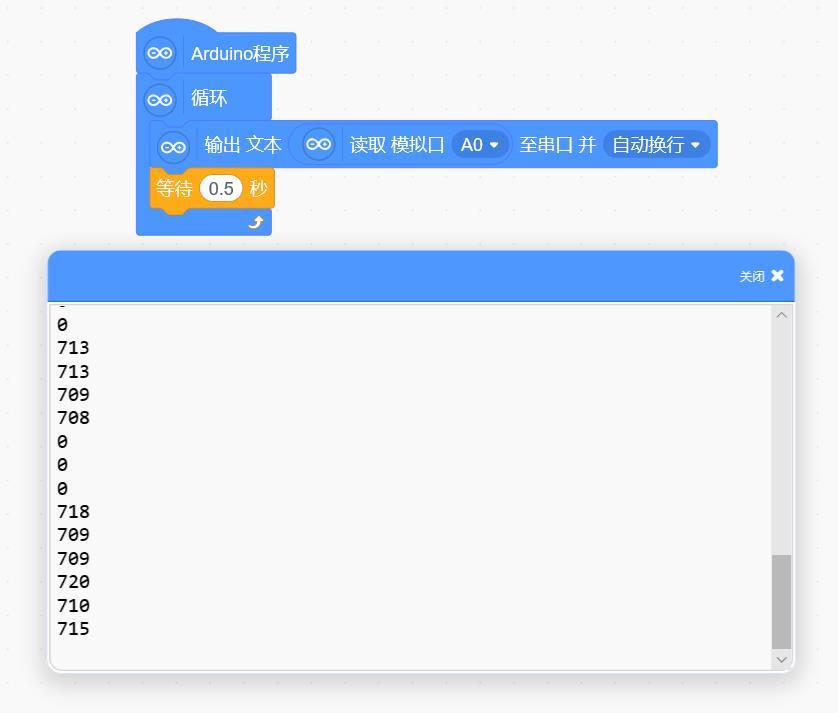Click the serial monitor scroll up arrow
The height and width of the screenshot is (713, 838).
[x=781, y=315]
